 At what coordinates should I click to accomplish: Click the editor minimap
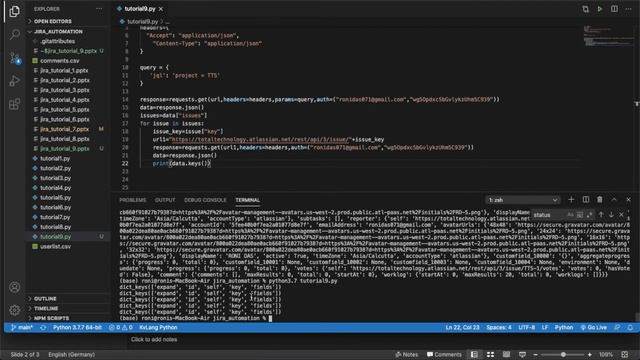608,36
